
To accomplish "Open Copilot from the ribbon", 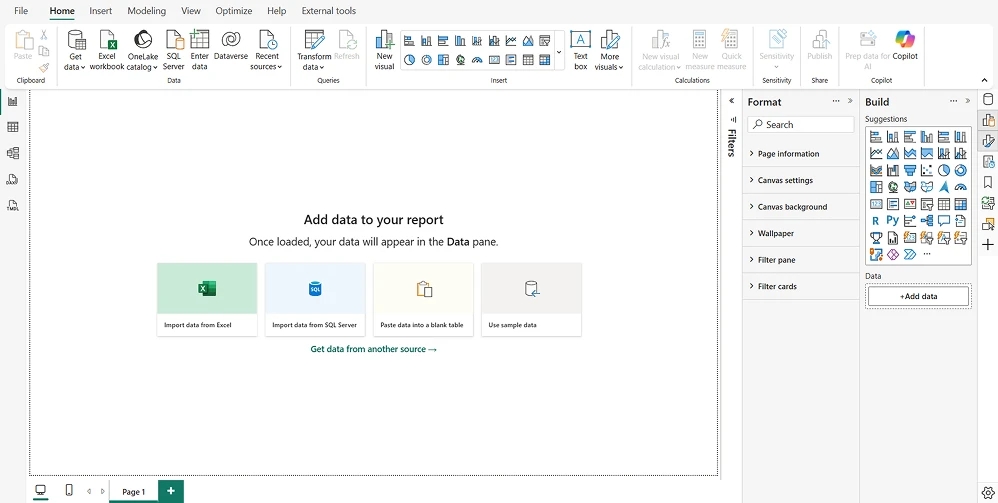I will point(905,45).
